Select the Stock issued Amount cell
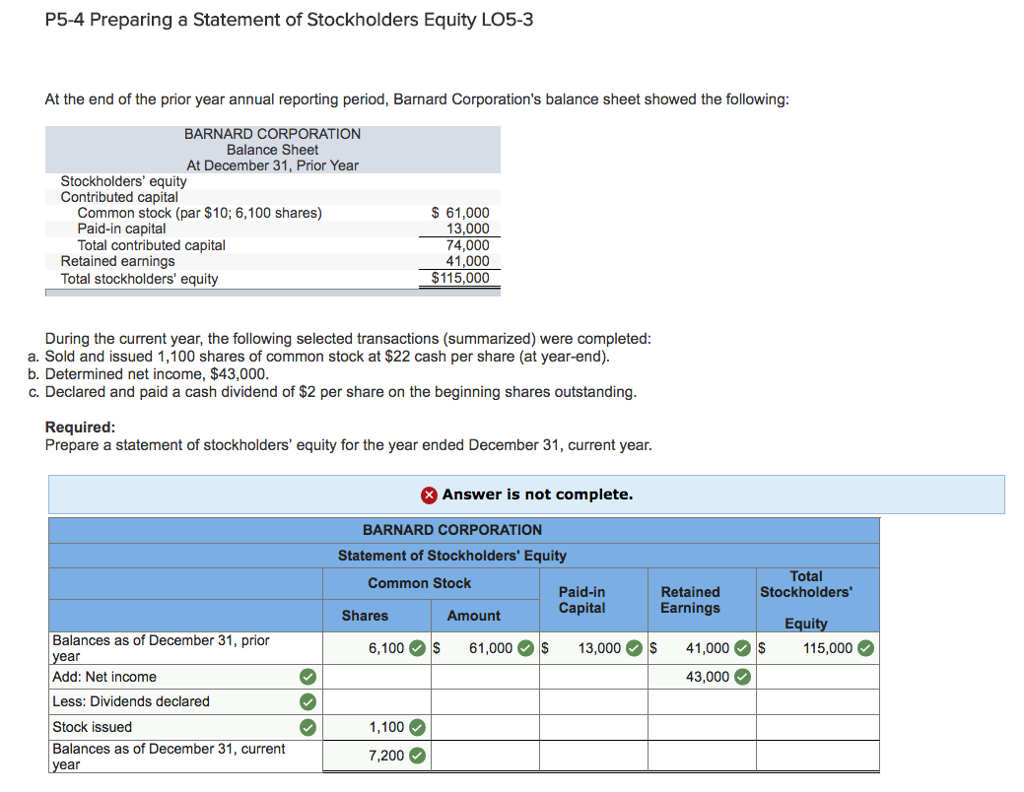 (485, 727)
